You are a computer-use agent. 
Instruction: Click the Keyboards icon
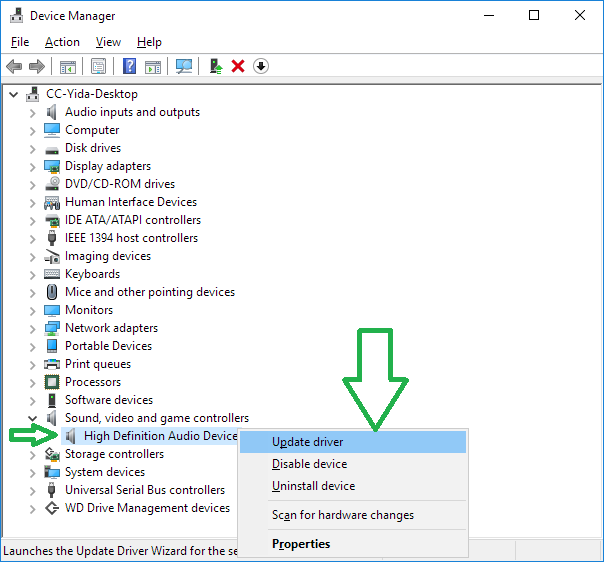click(52, 274)
